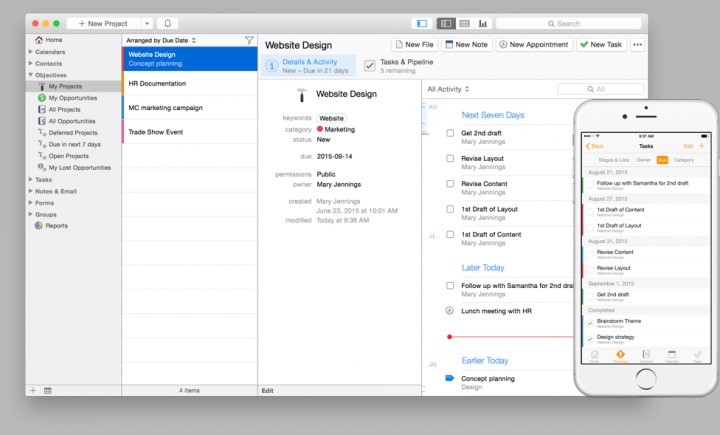Click the All activity search field
Viewport: 720px width, 435px height.
[x=601, y=89]
